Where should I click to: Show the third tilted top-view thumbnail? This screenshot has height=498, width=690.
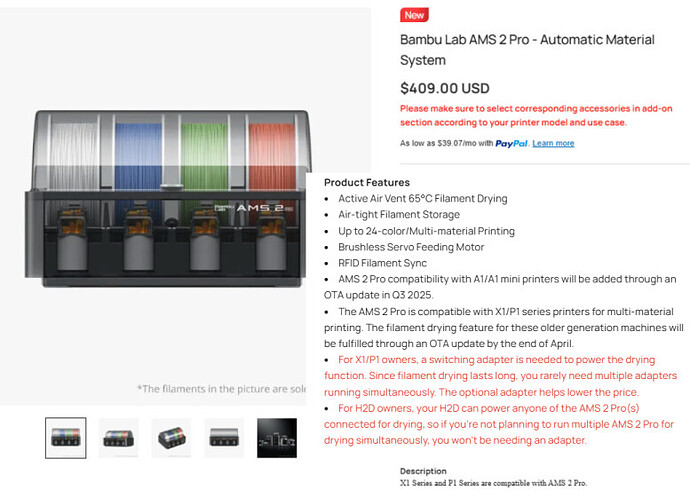tap(171, 438)
